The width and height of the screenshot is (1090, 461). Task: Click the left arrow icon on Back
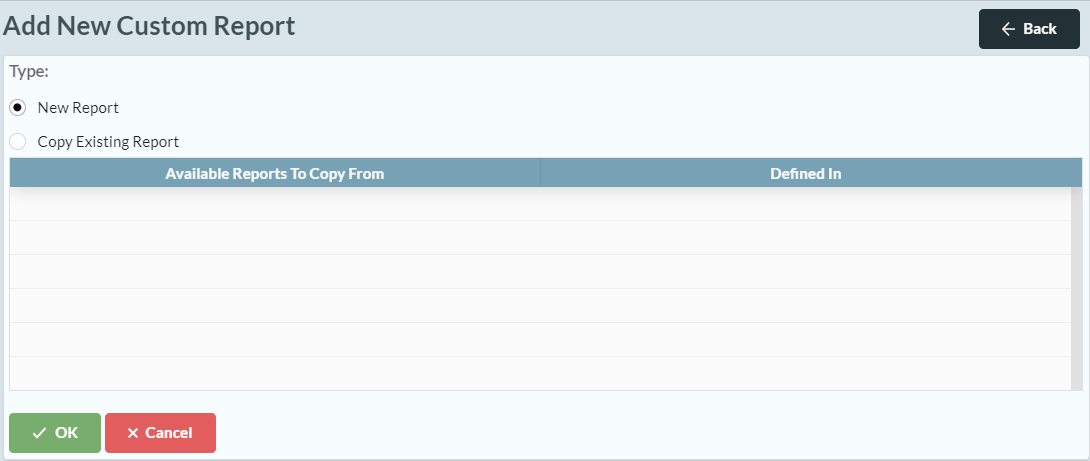coord(1008,29)
